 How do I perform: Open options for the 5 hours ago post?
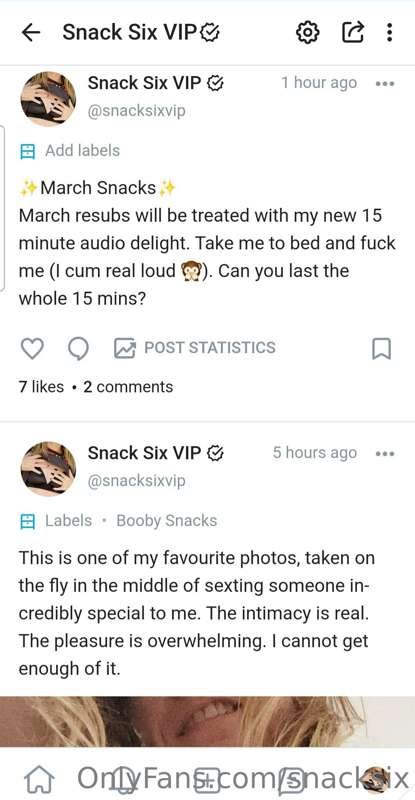coord(385,453)
